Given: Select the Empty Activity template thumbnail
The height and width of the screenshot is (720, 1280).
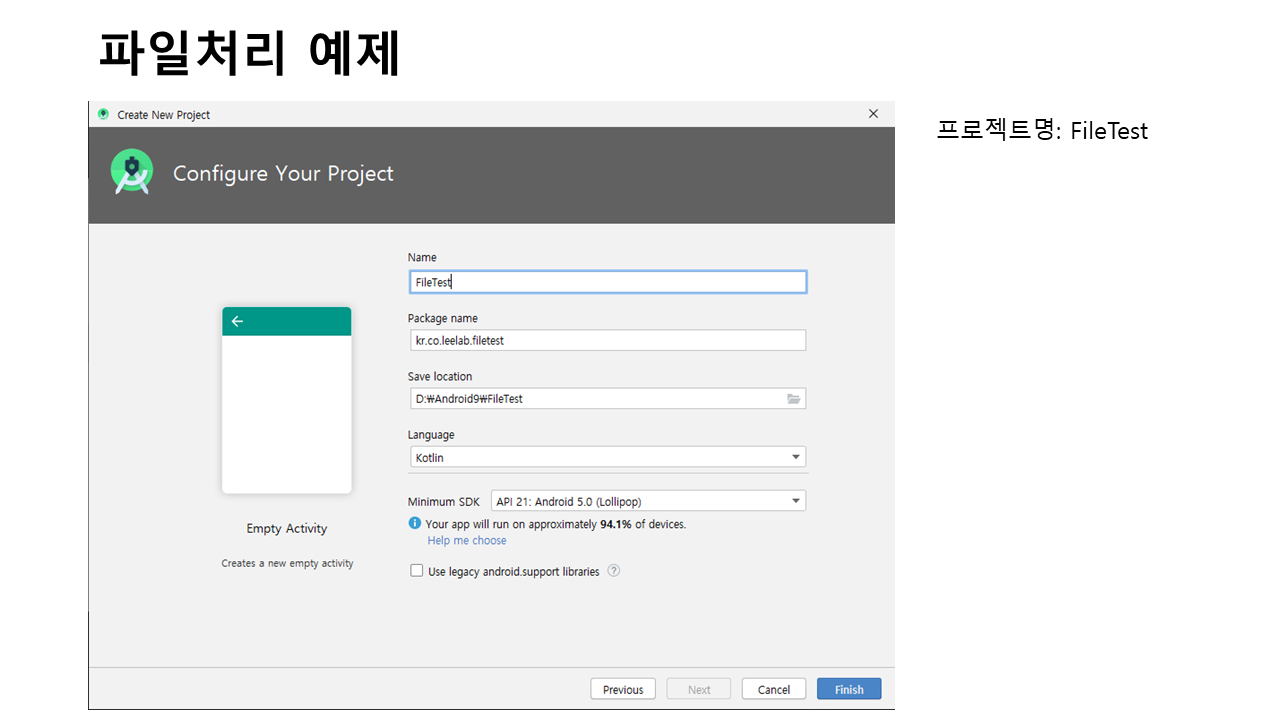Looking at the screenshot, I should (287, 400).
